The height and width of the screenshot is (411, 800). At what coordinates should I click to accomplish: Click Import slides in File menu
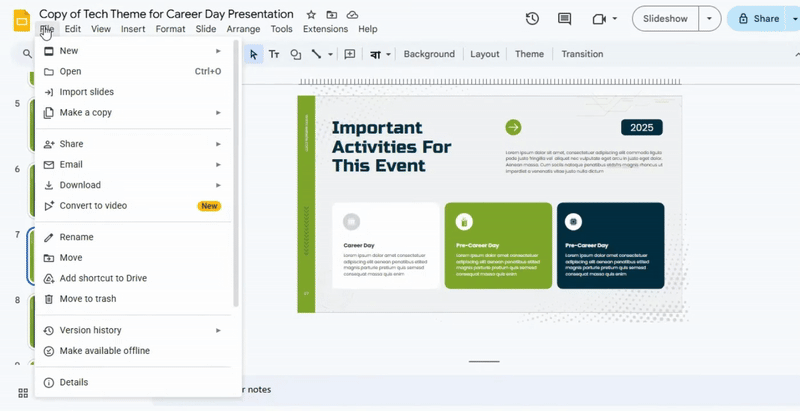[x=86, y=92]
